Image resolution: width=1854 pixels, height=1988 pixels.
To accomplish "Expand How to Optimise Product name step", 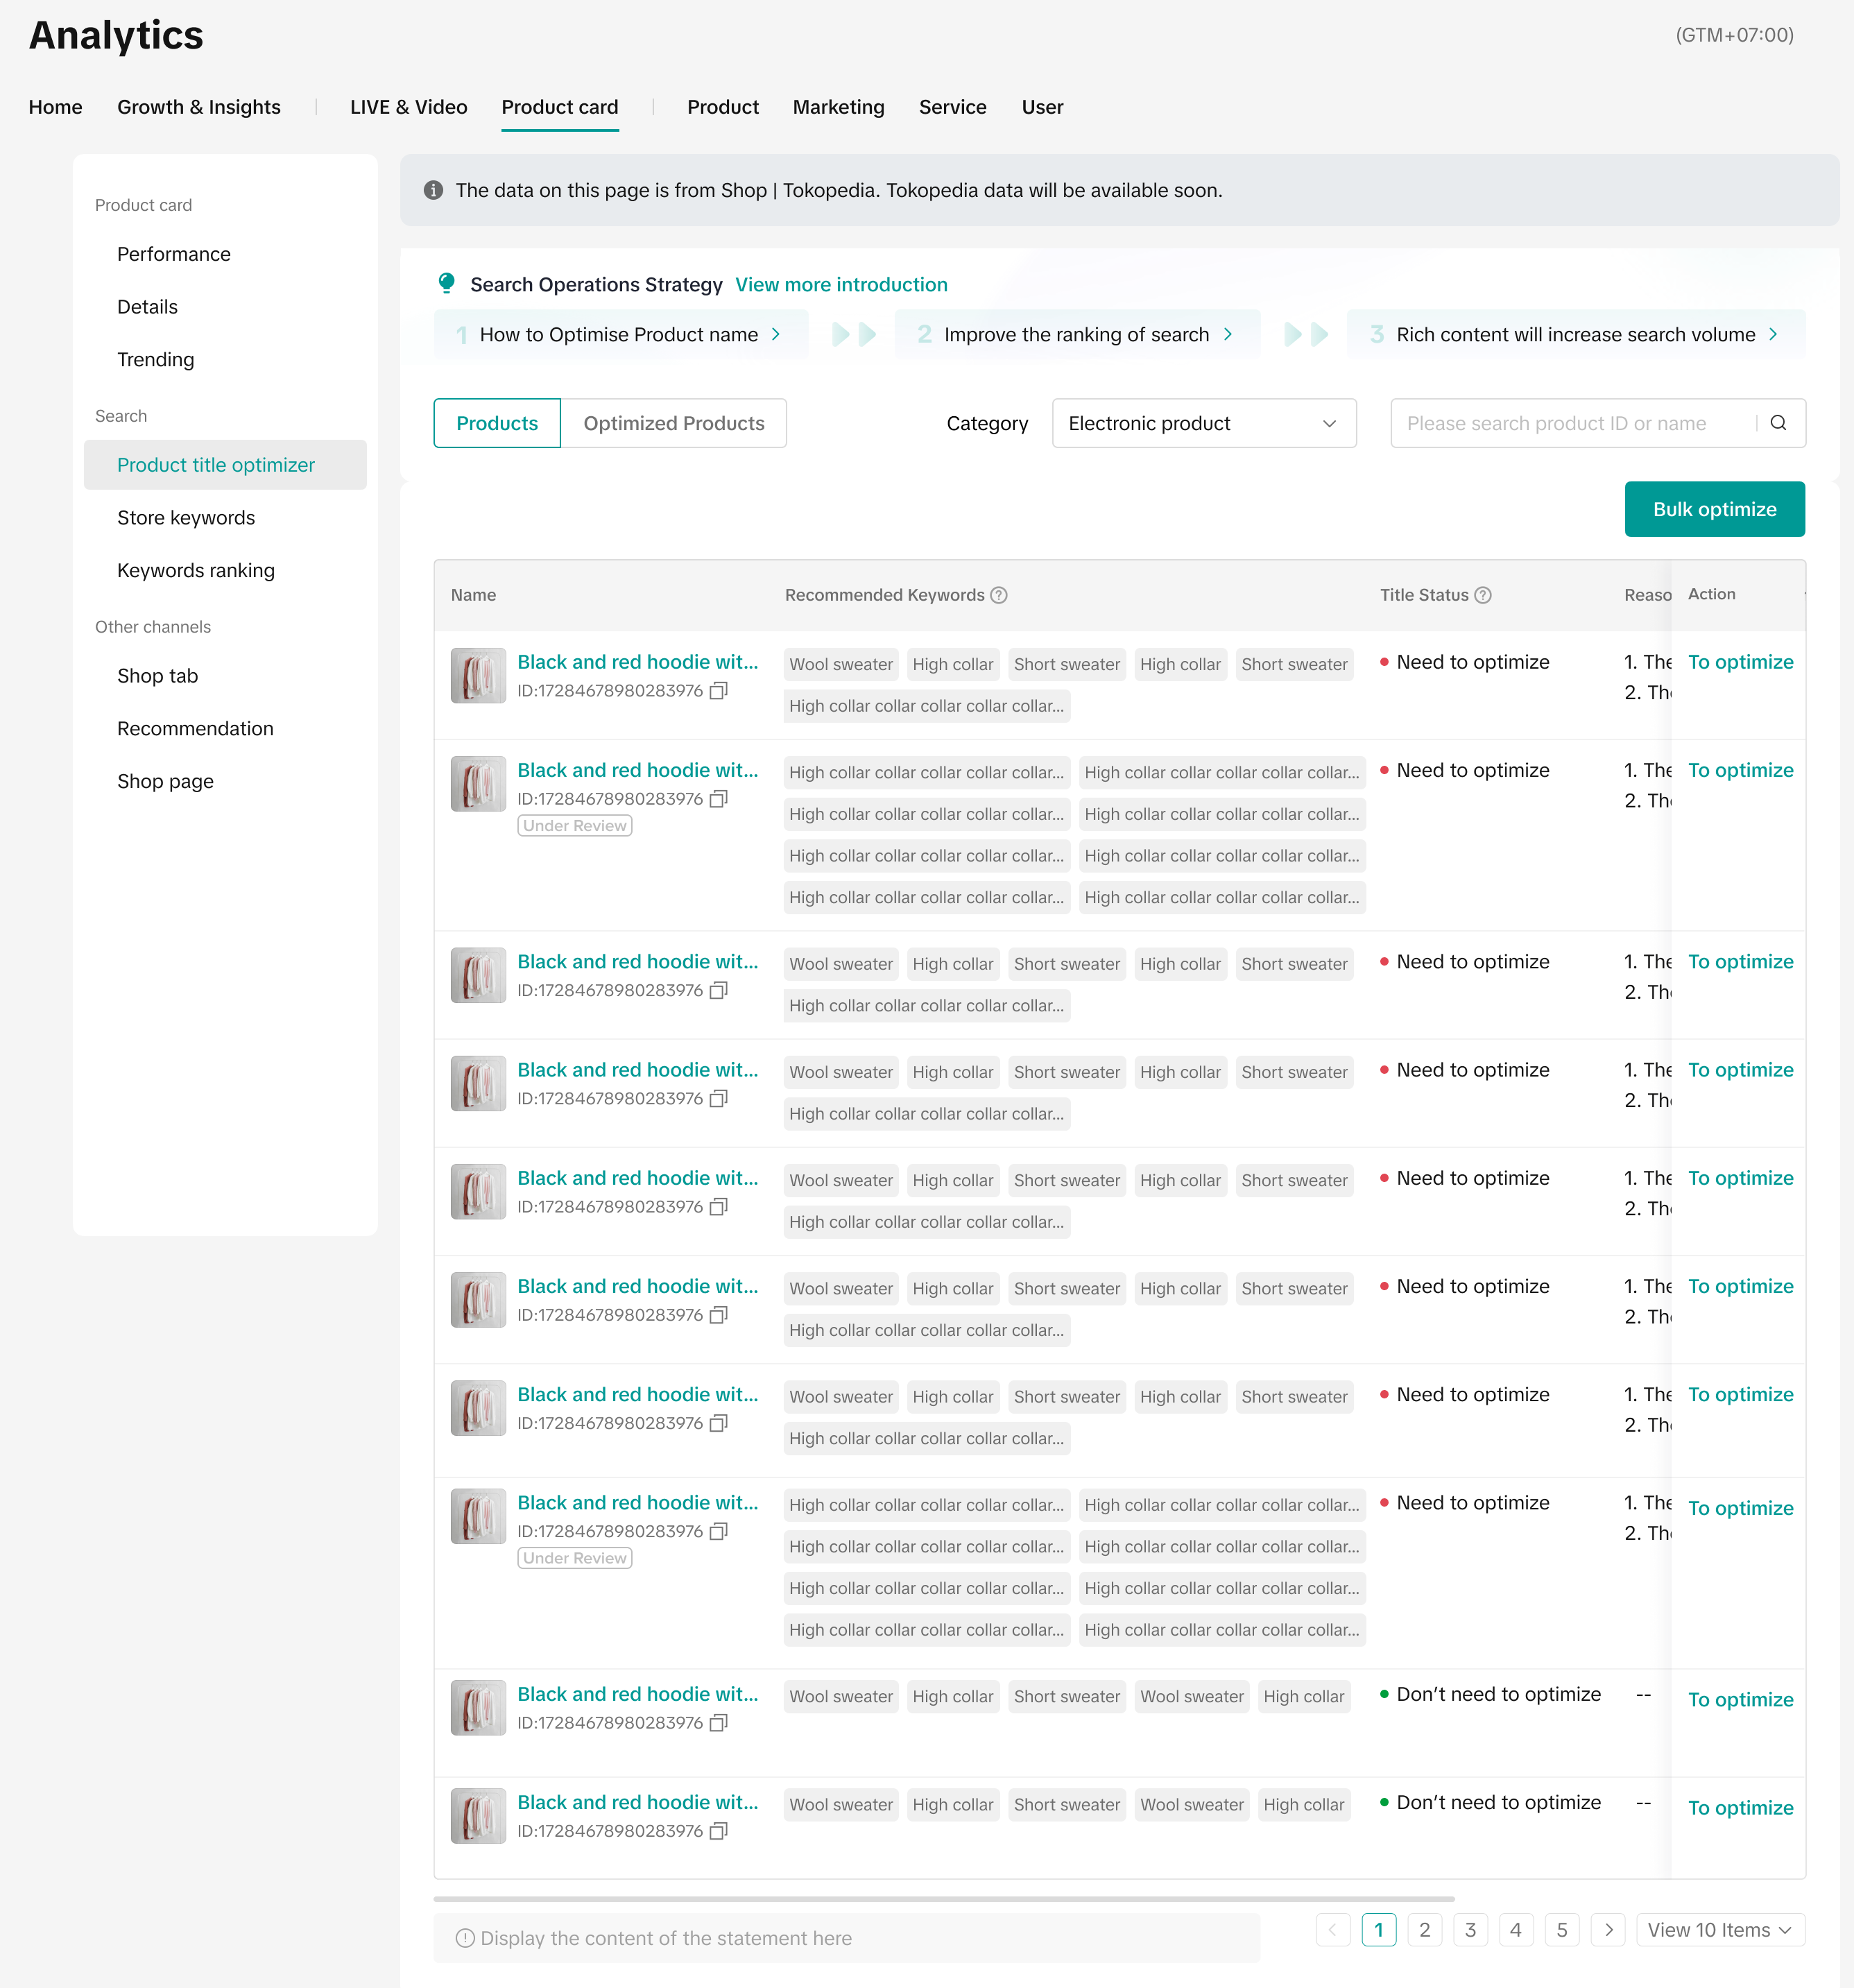I will click(x=620, y=334).
